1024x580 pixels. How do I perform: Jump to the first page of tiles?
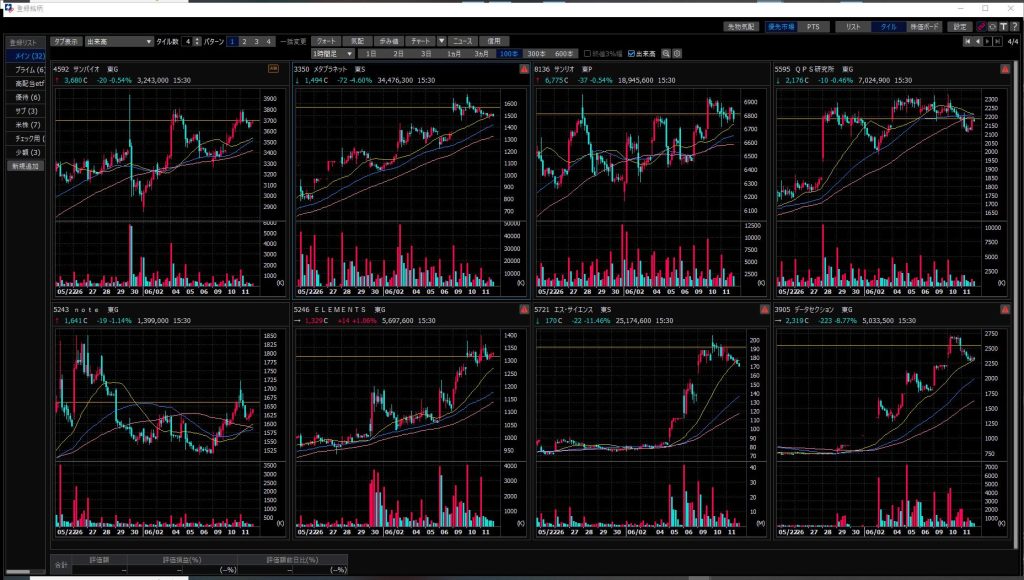pos(967,41)
